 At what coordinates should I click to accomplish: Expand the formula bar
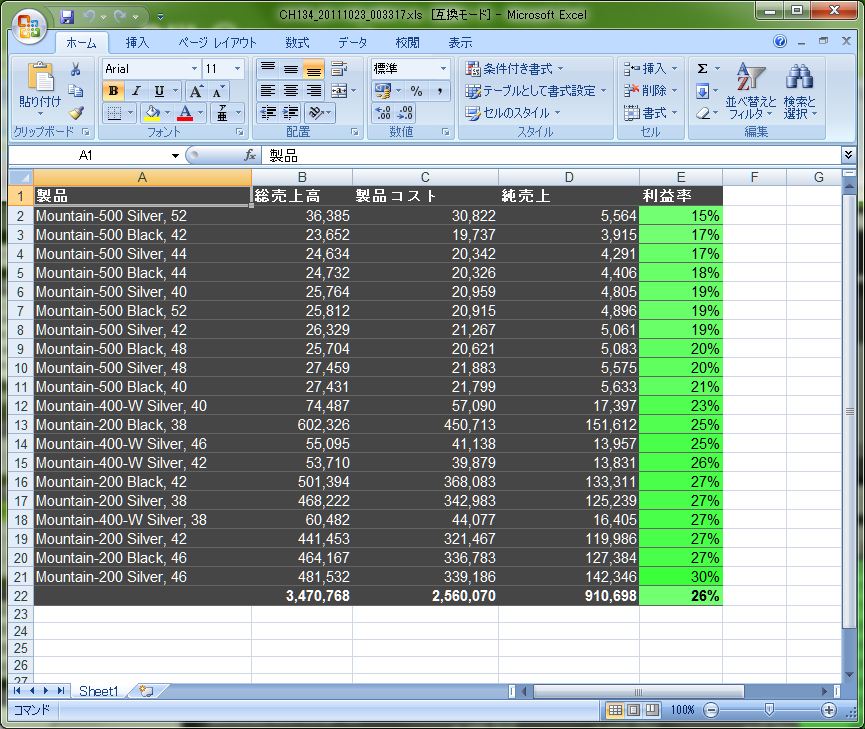848,155
